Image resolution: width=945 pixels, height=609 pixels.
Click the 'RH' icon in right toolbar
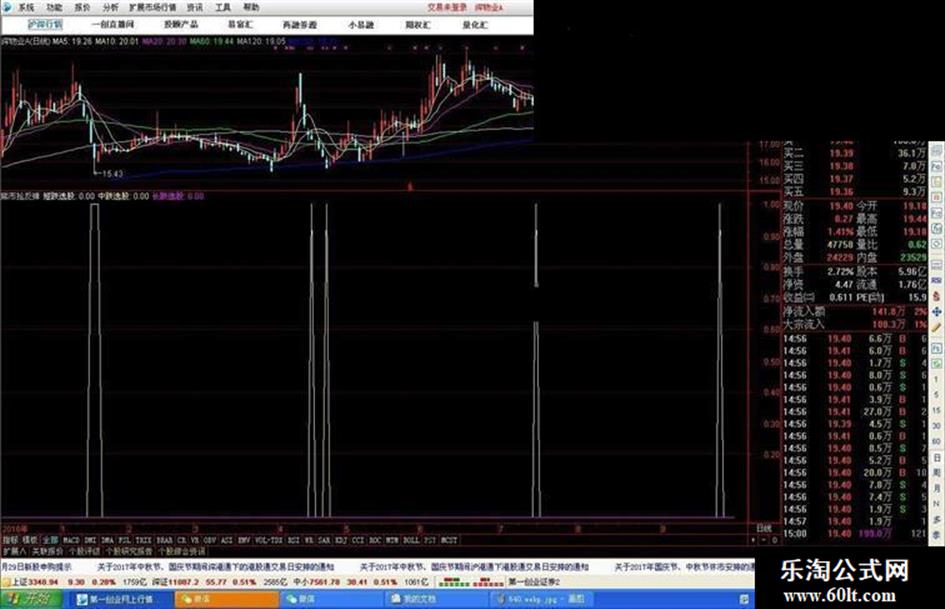click(x=937, y=280)
